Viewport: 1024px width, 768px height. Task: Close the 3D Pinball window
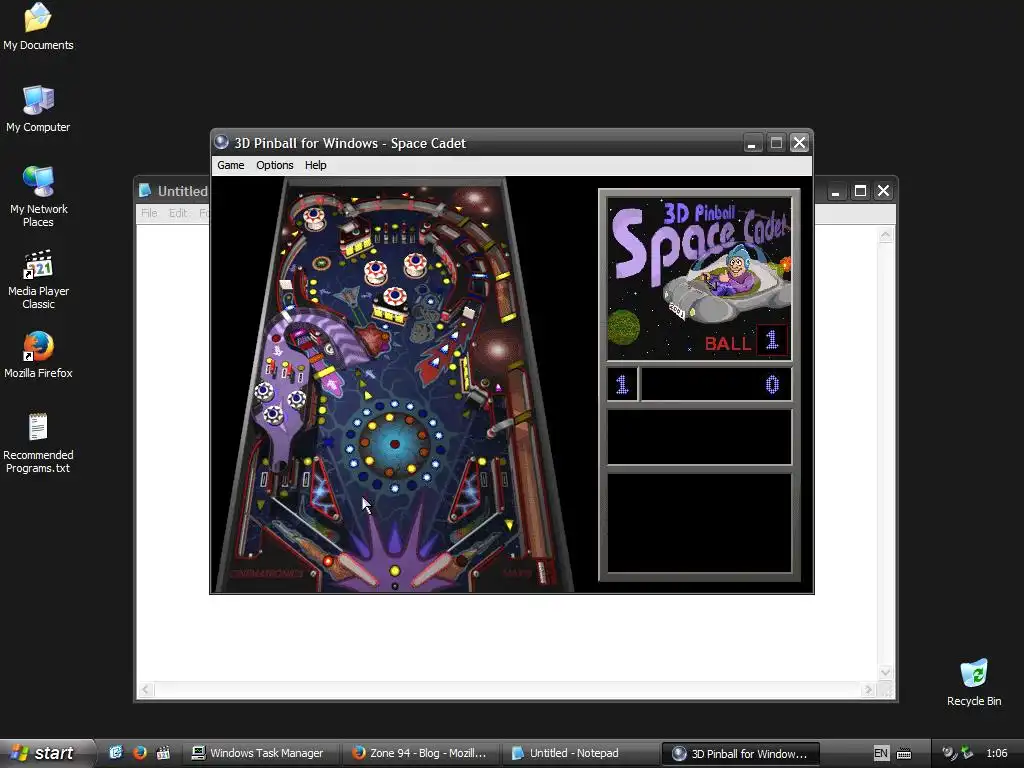799,143
